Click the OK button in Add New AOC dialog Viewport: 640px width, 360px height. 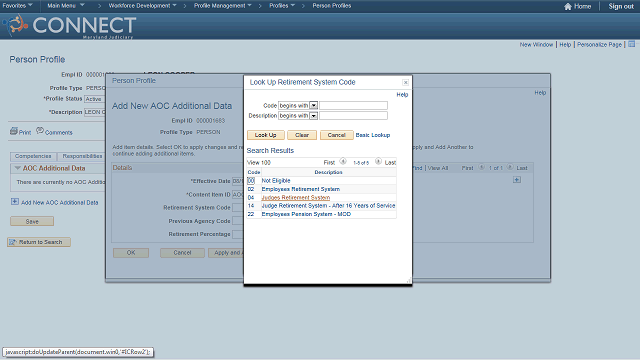(x=131, y=253)
